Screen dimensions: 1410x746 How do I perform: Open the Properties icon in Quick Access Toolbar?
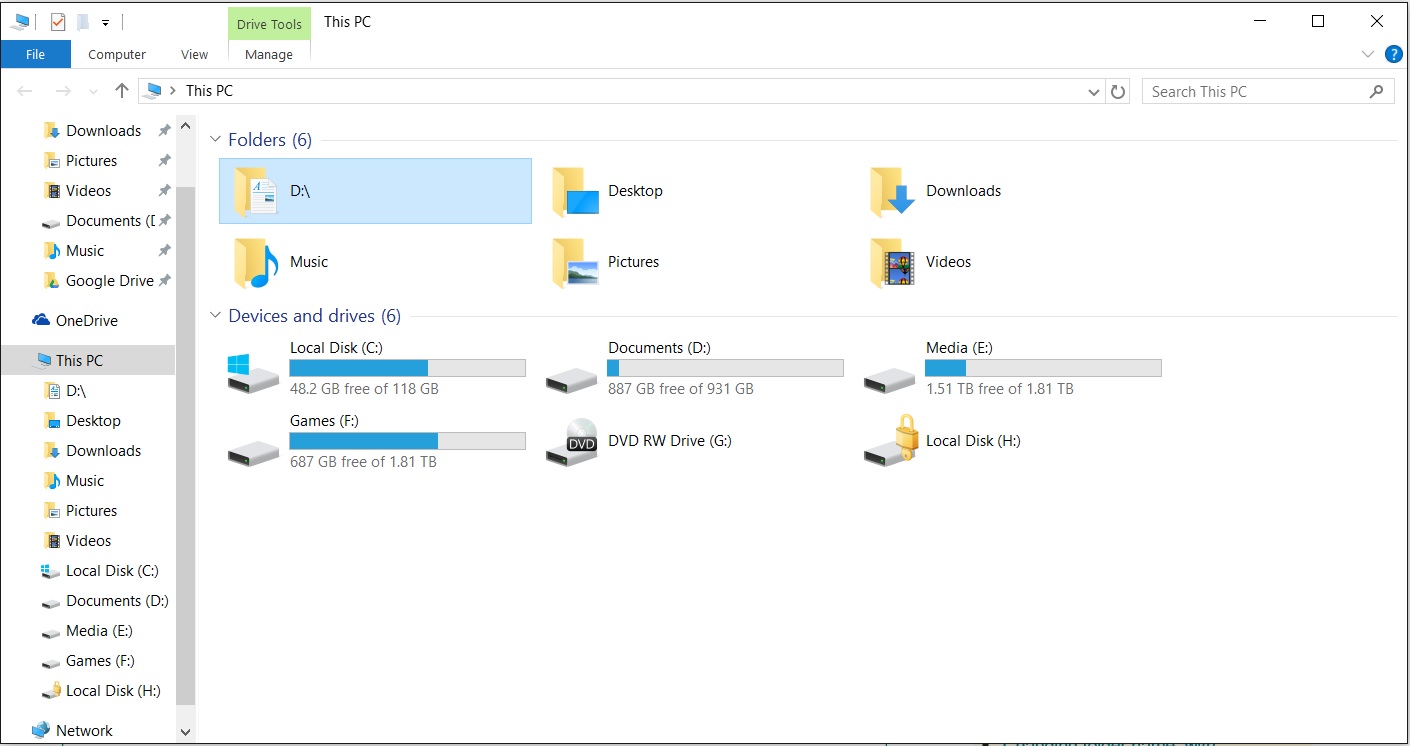[x=58, y=21]
